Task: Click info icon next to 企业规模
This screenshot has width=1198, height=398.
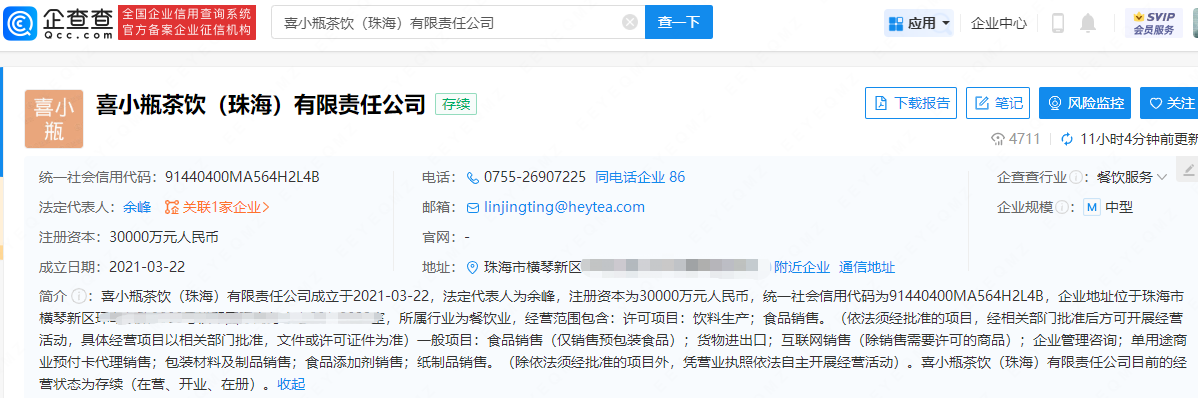Action: coord(1062,207)
